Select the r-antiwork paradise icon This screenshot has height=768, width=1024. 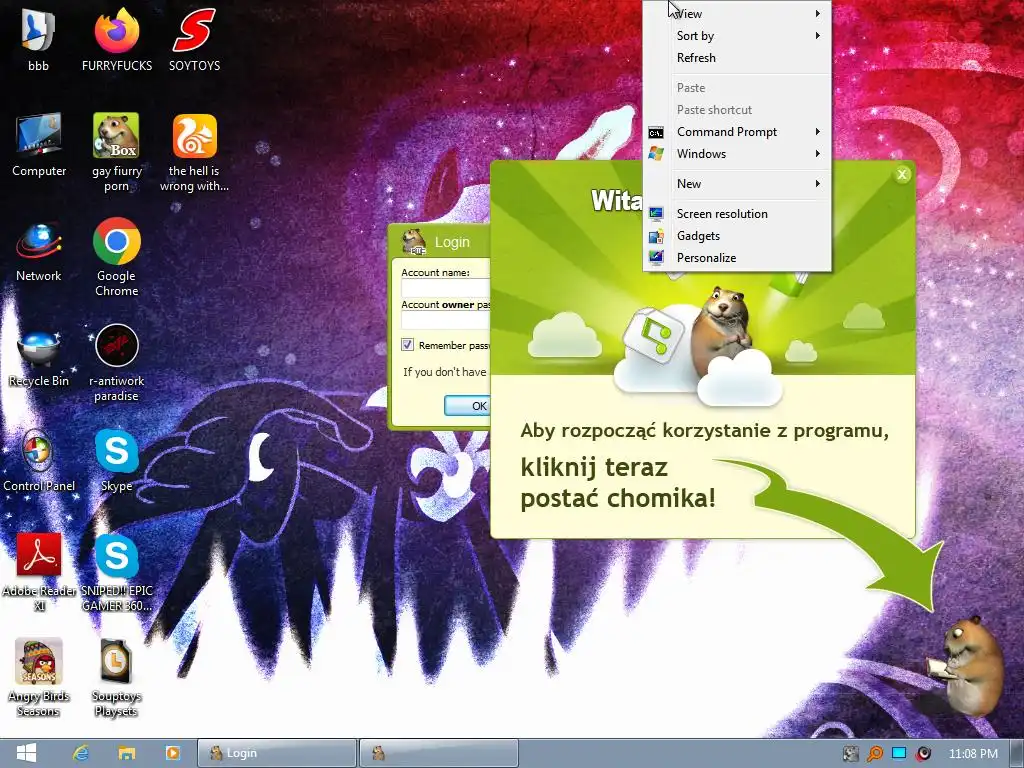116,364
